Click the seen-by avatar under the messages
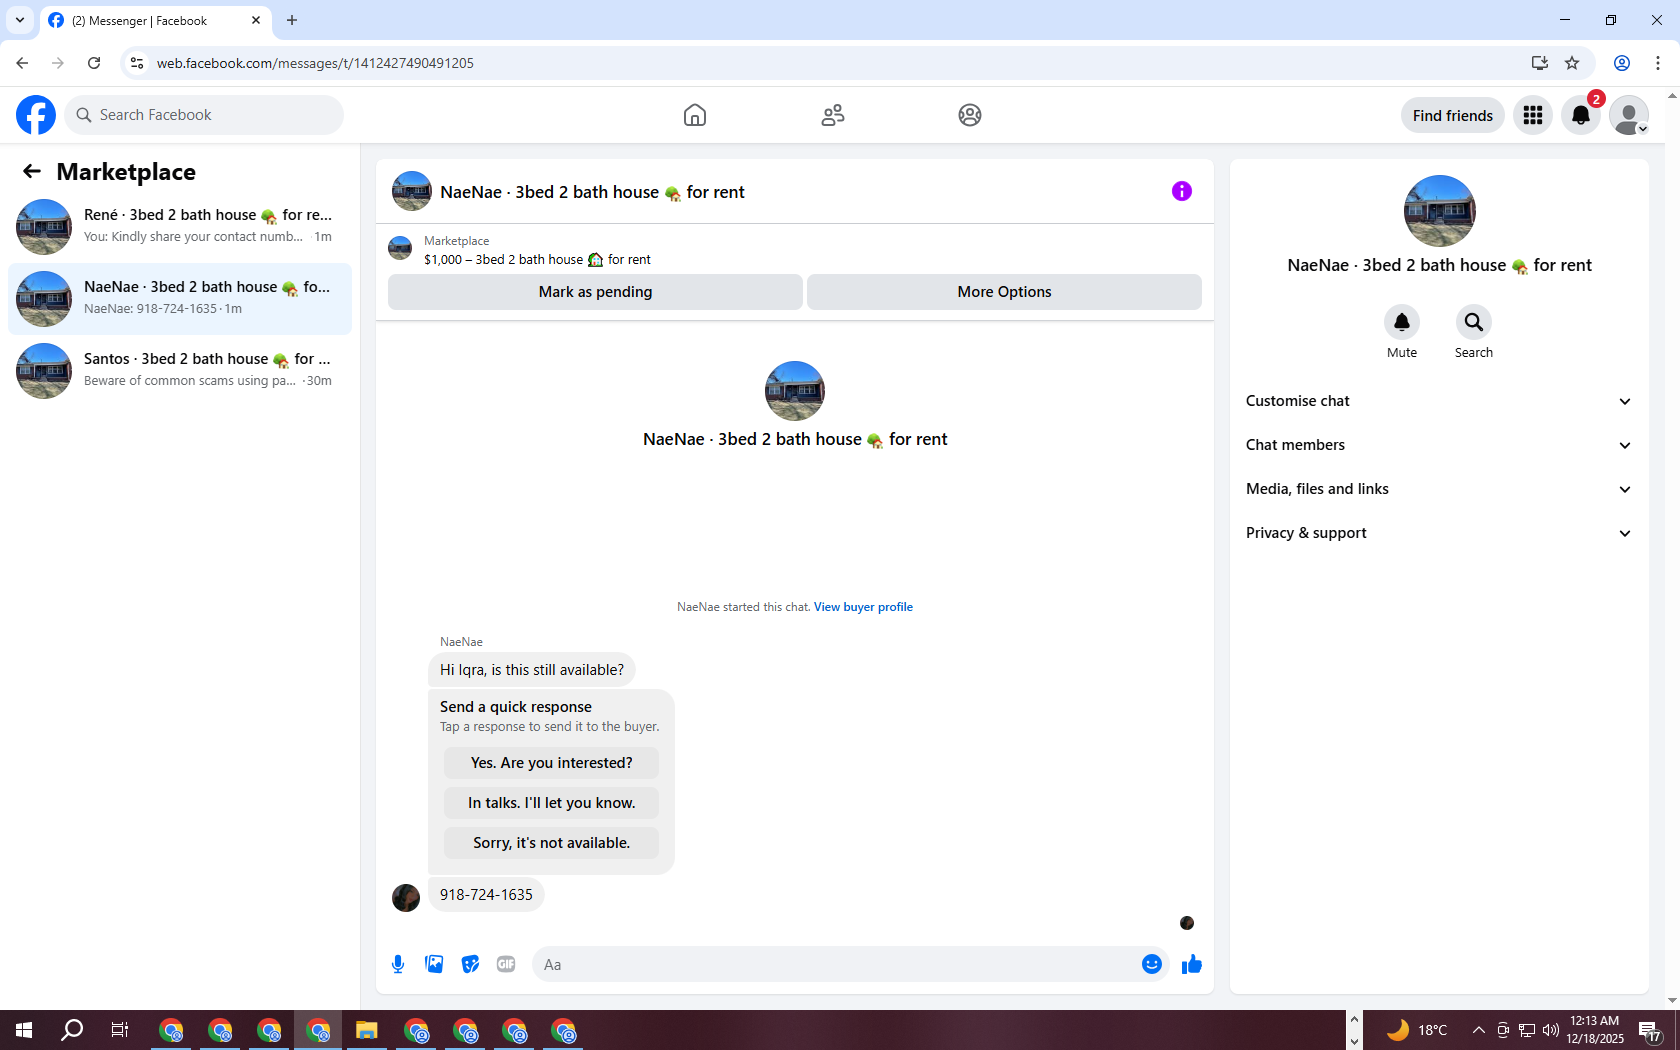 pyautogui.click(x=1187, y=923)
